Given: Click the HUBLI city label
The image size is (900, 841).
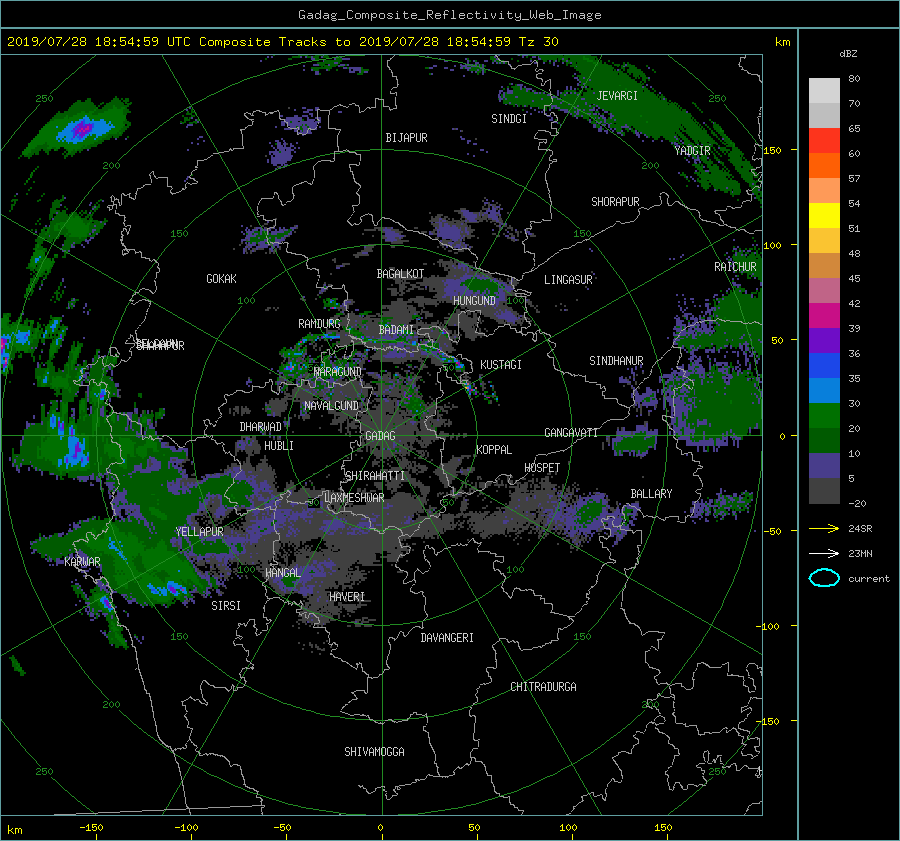Looking at the screenshot, I should click(x=279, y=446).
